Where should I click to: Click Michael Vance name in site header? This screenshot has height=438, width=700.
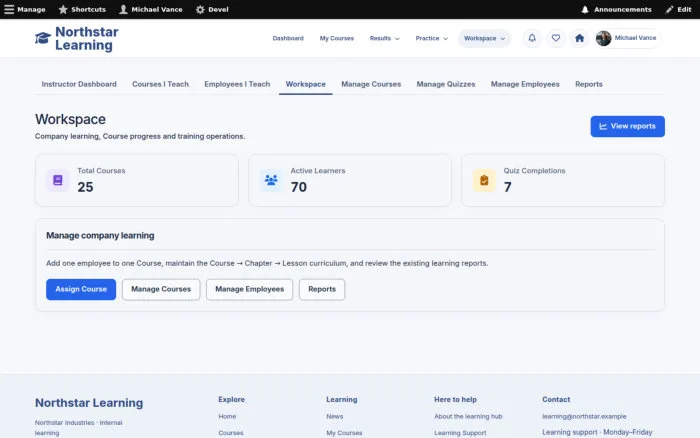pyautogui.click(x=635, y=38)
